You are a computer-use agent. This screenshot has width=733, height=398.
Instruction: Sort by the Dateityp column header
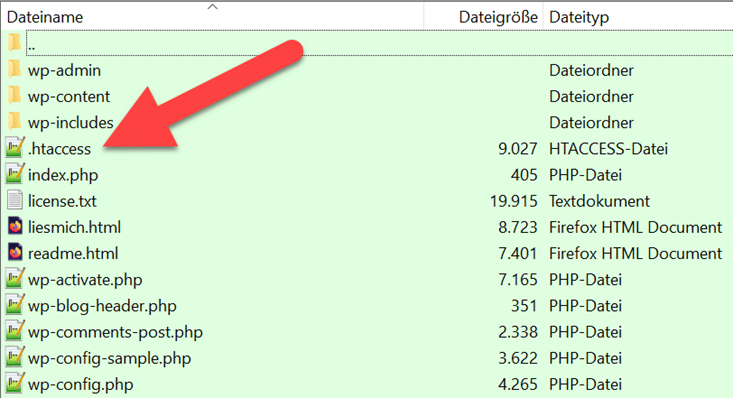click(579, 17)
